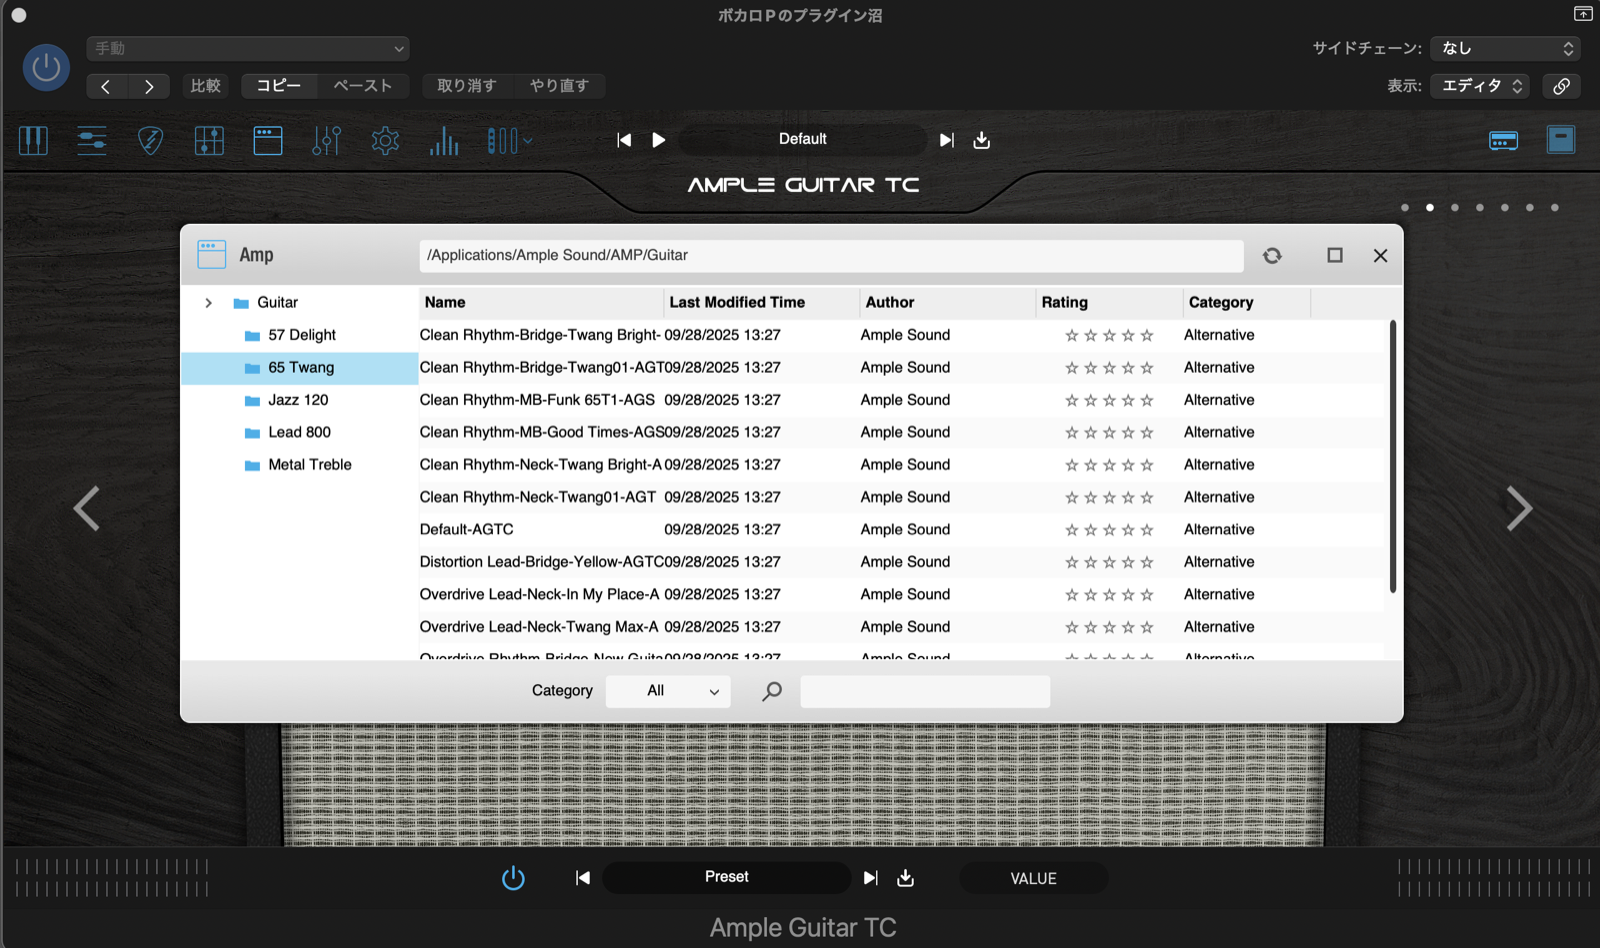
Task: Play the Default preset
Action: [658, 140]
